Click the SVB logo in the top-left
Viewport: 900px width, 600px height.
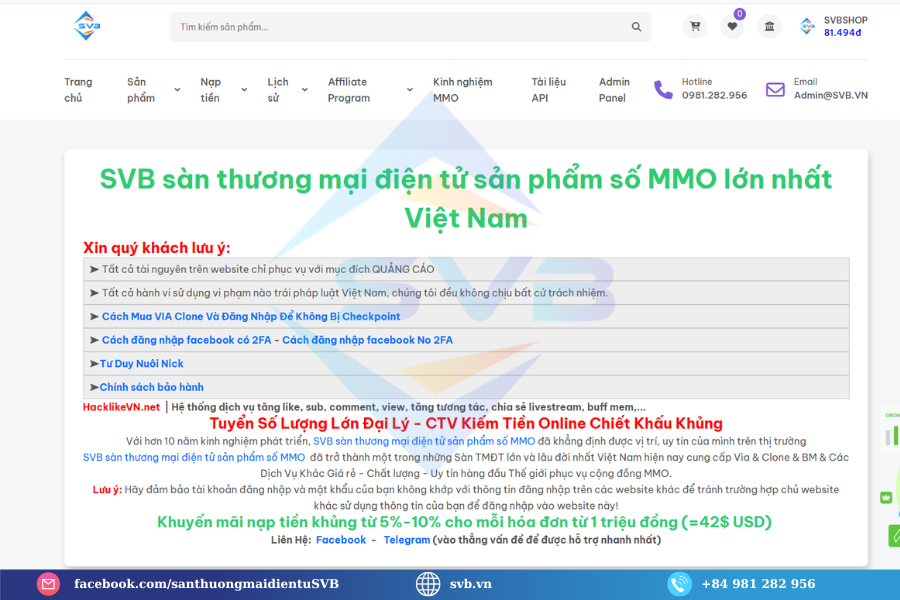pyautogui.click(x=85, y=26)
